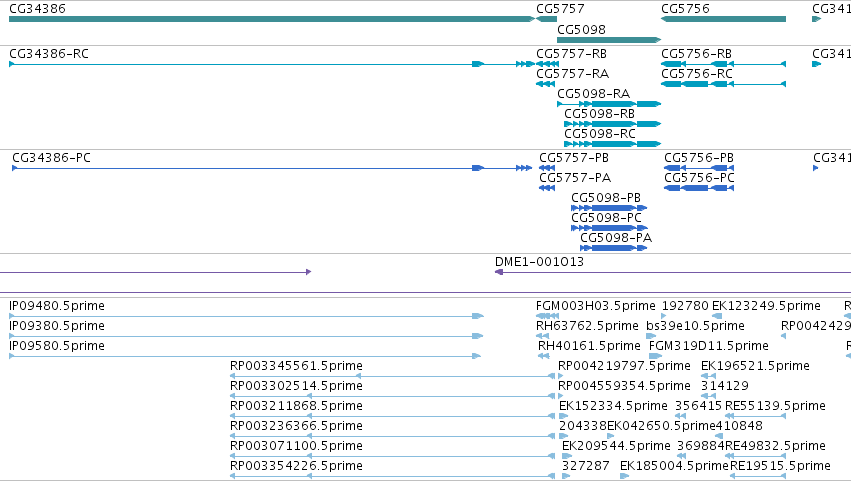Click transcript CG5098-RA
This screenshot has height=481, width=851.
(x=593, y=94)
